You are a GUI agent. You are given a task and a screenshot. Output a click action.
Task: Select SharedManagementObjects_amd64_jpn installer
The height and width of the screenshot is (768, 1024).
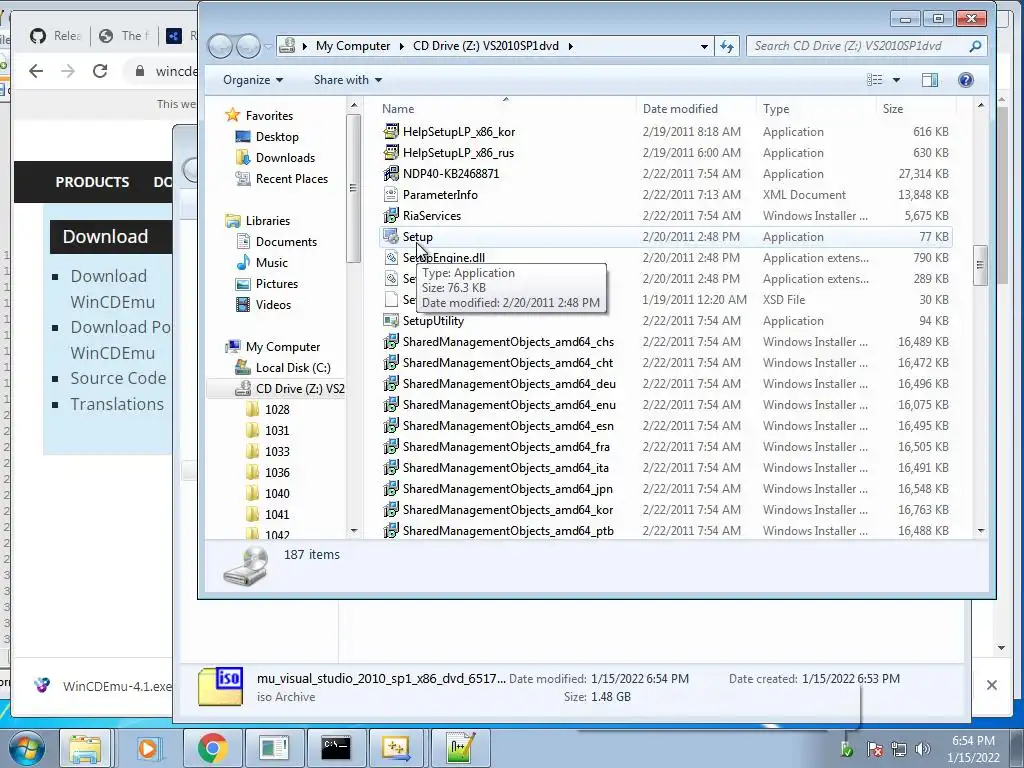[x=665, y=488]
